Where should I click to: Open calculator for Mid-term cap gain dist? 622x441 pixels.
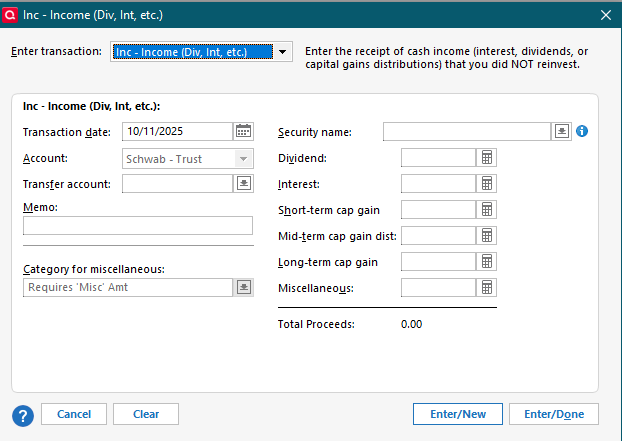pos(487,236)
